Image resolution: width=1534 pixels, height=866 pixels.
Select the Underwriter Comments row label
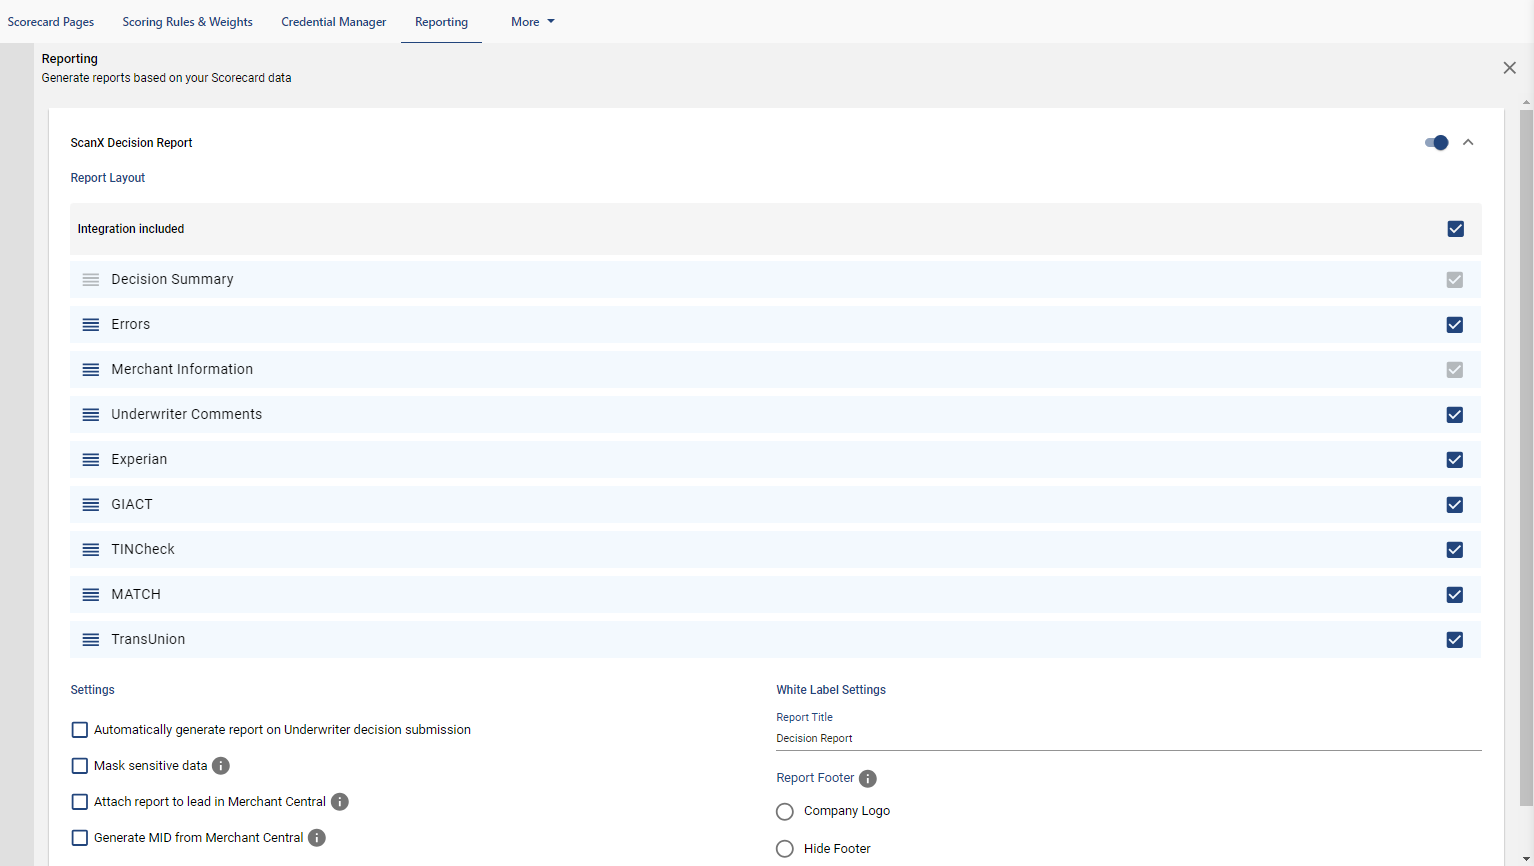click(x=187, y=415)
